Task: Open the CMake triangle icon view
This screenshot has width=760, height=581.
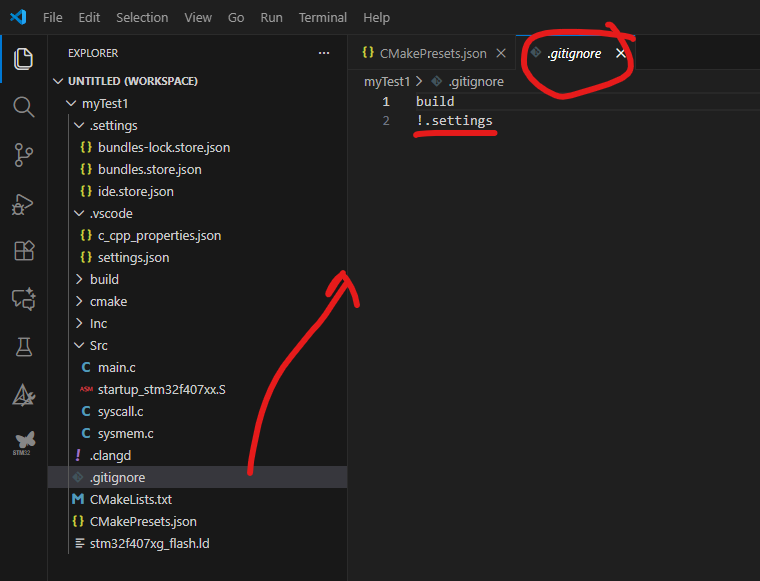Action: (x=23, y=395)
